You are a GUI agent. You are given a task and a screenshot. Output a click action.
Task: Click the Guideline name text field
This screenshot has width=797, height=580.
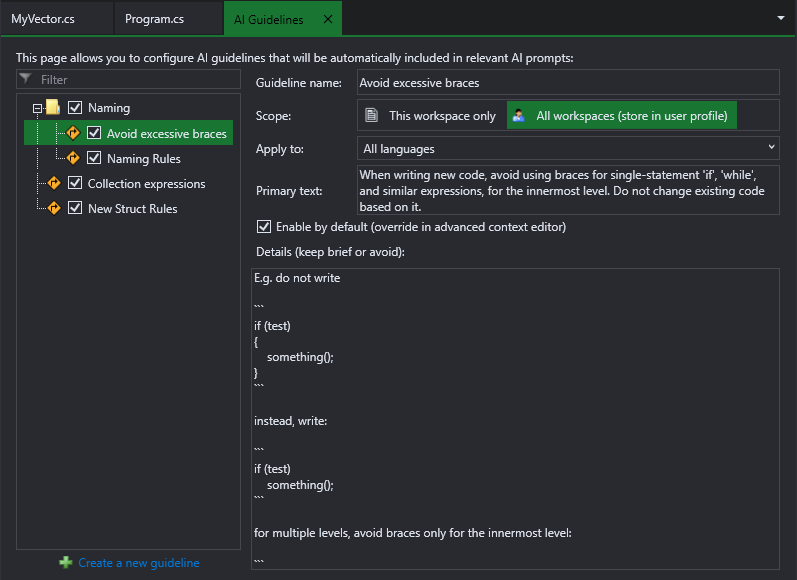point(568,82)
